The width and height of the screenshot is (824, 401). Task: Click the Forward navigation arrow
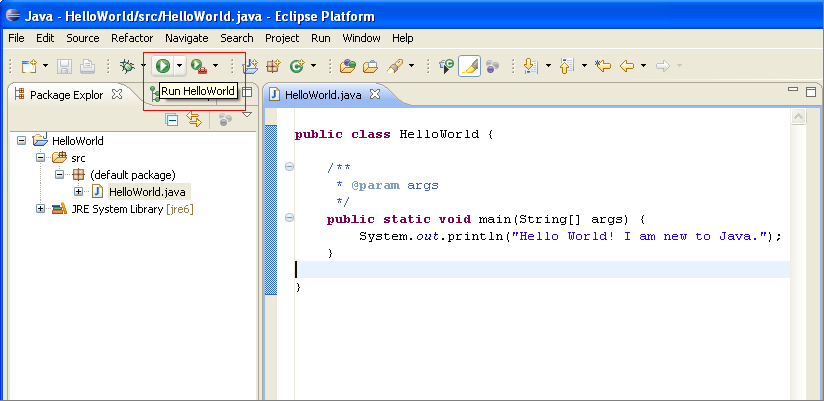(x=663, y=66)
